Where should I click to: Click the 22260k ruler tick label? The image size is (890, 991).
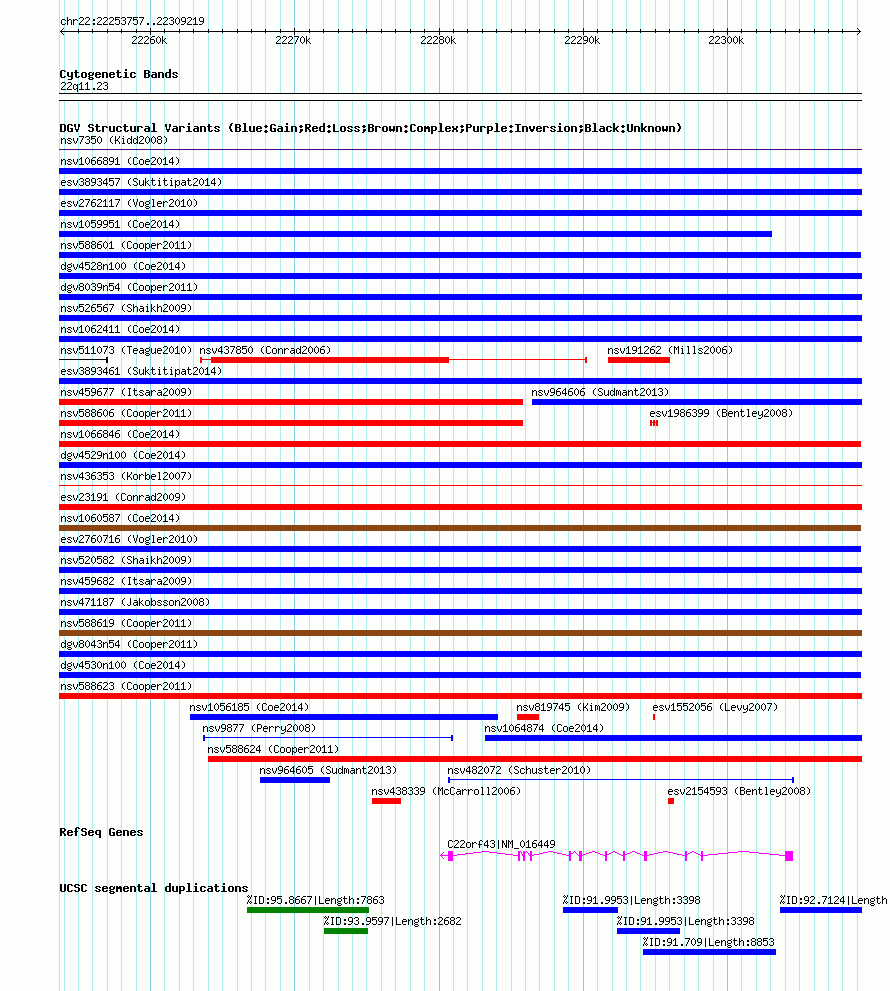coord(149,40)
